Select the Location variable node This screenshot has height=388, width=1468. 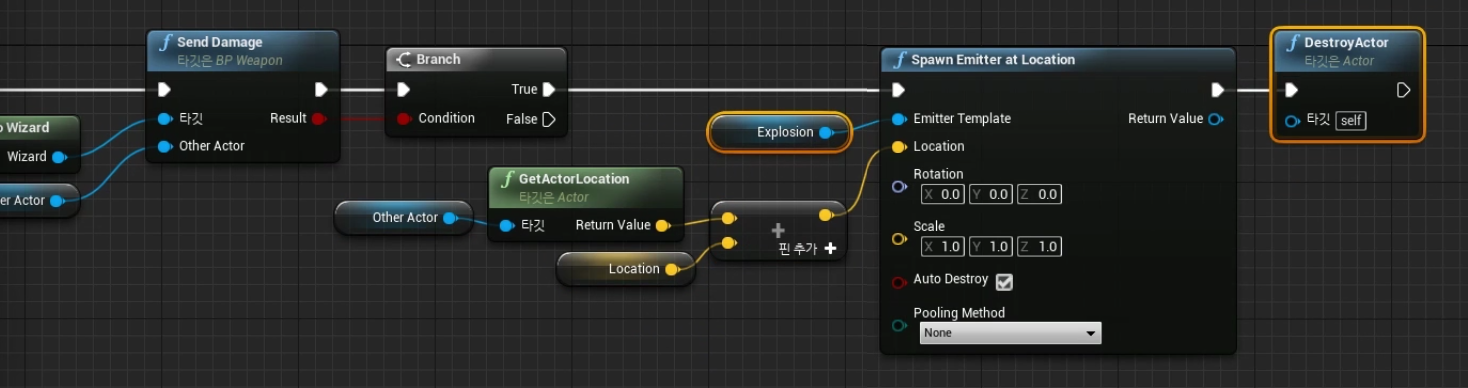pyautogui.click(x=626, y=269)
